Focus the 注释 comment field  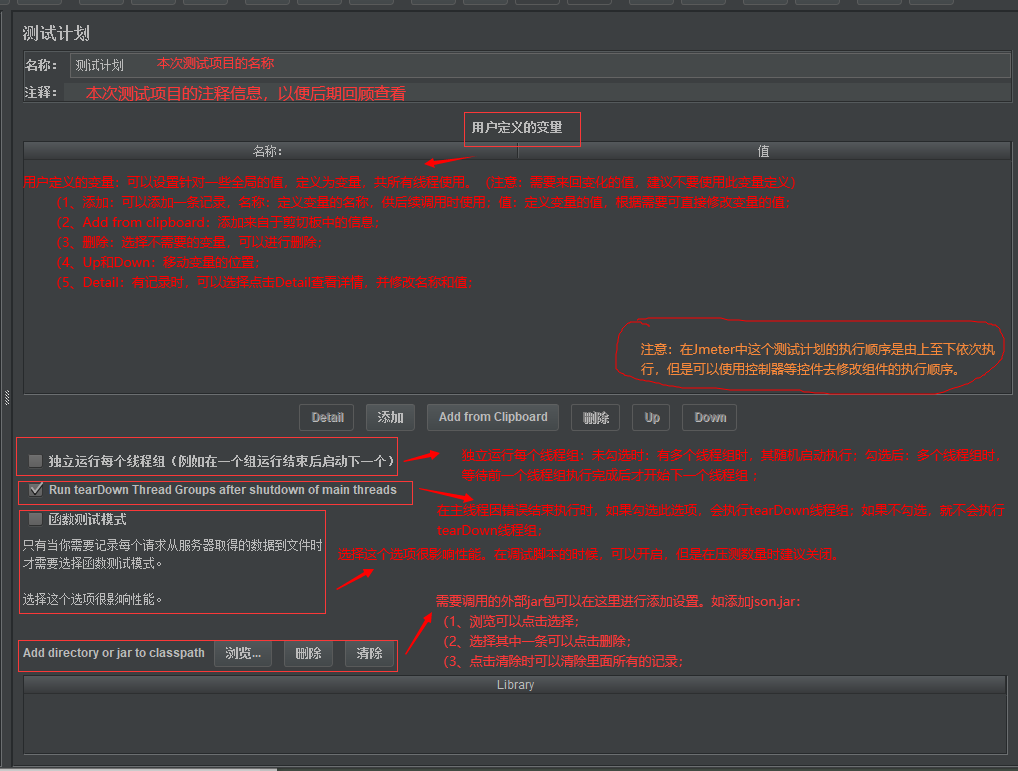[537, 92]
